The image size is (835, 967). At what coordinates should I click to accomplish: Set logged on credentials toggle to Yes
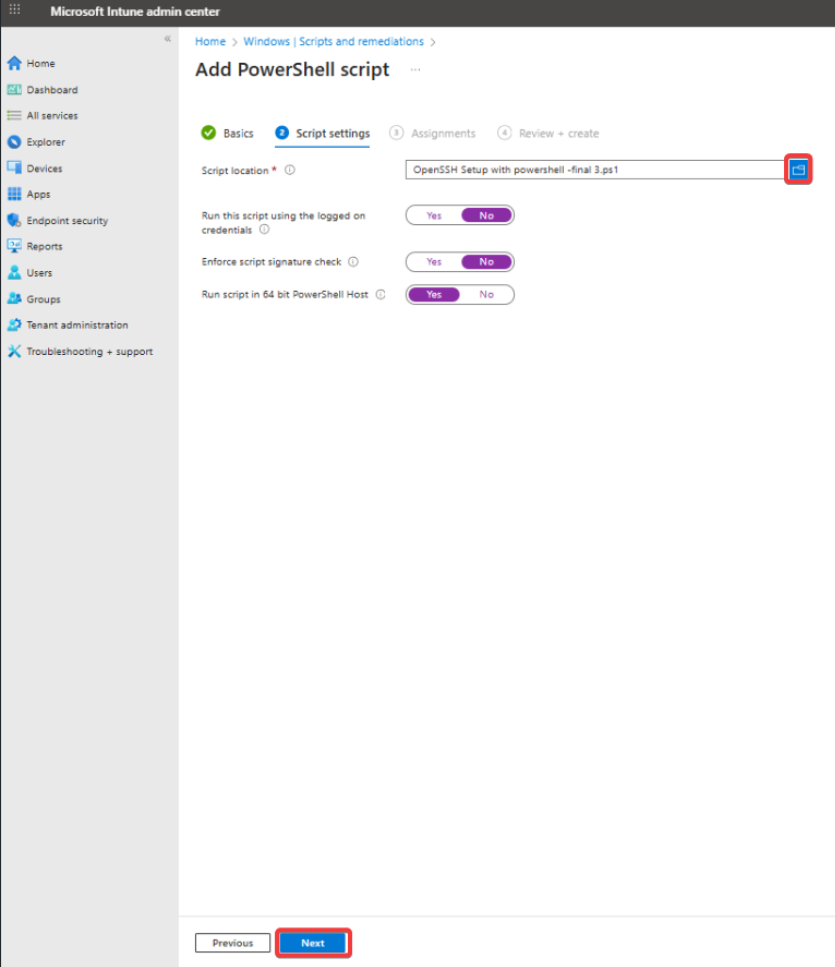(x=433, y=215)
